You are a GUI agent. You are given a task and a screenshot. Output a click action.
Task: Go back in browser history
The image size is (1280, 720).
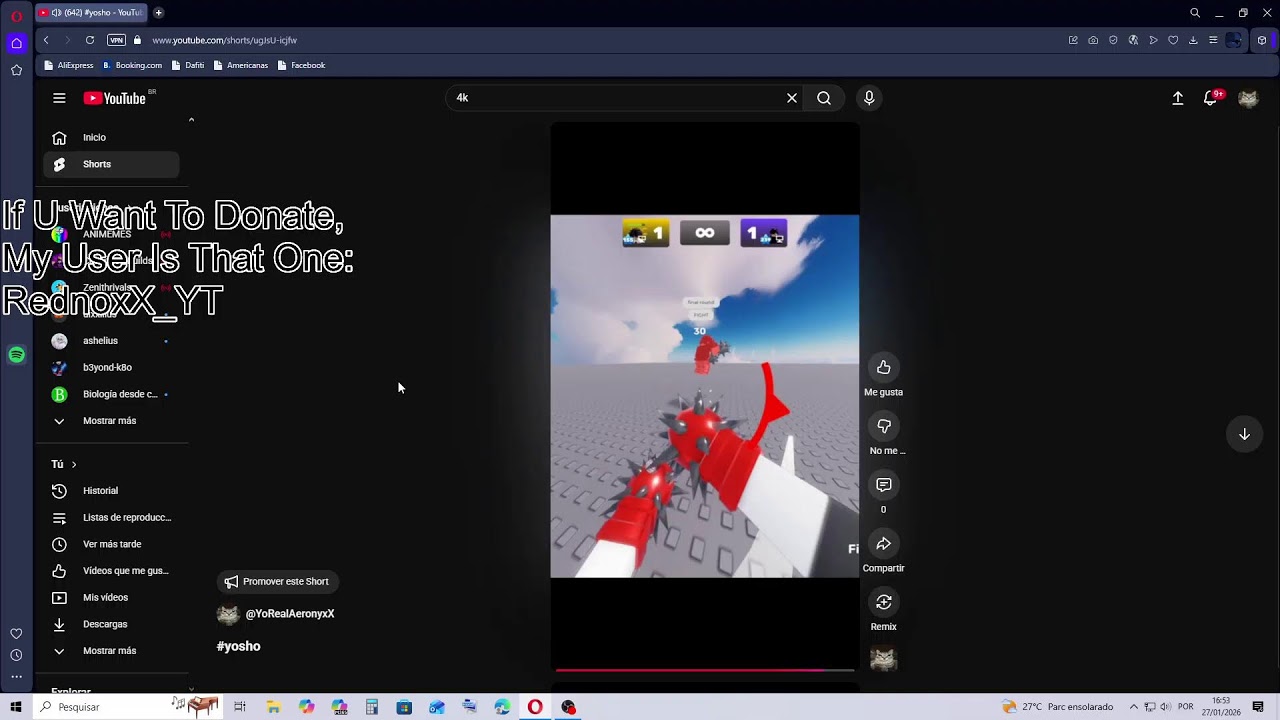(x=46, y=40)
